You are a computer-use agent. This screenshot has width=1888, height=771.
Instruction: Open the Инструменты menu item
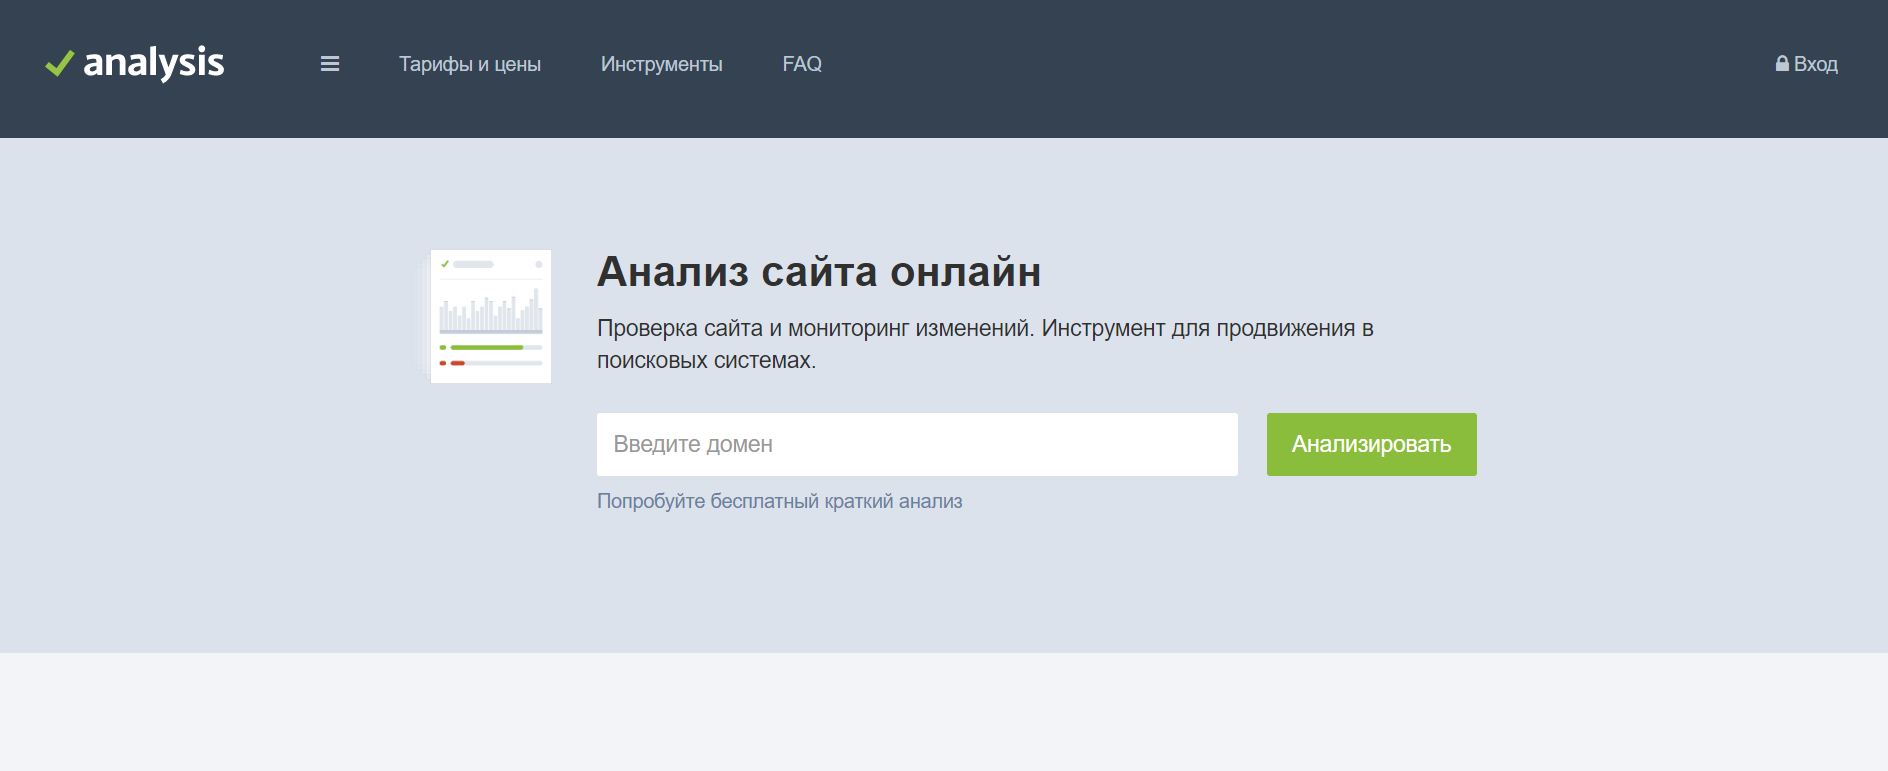coord(661,64)
